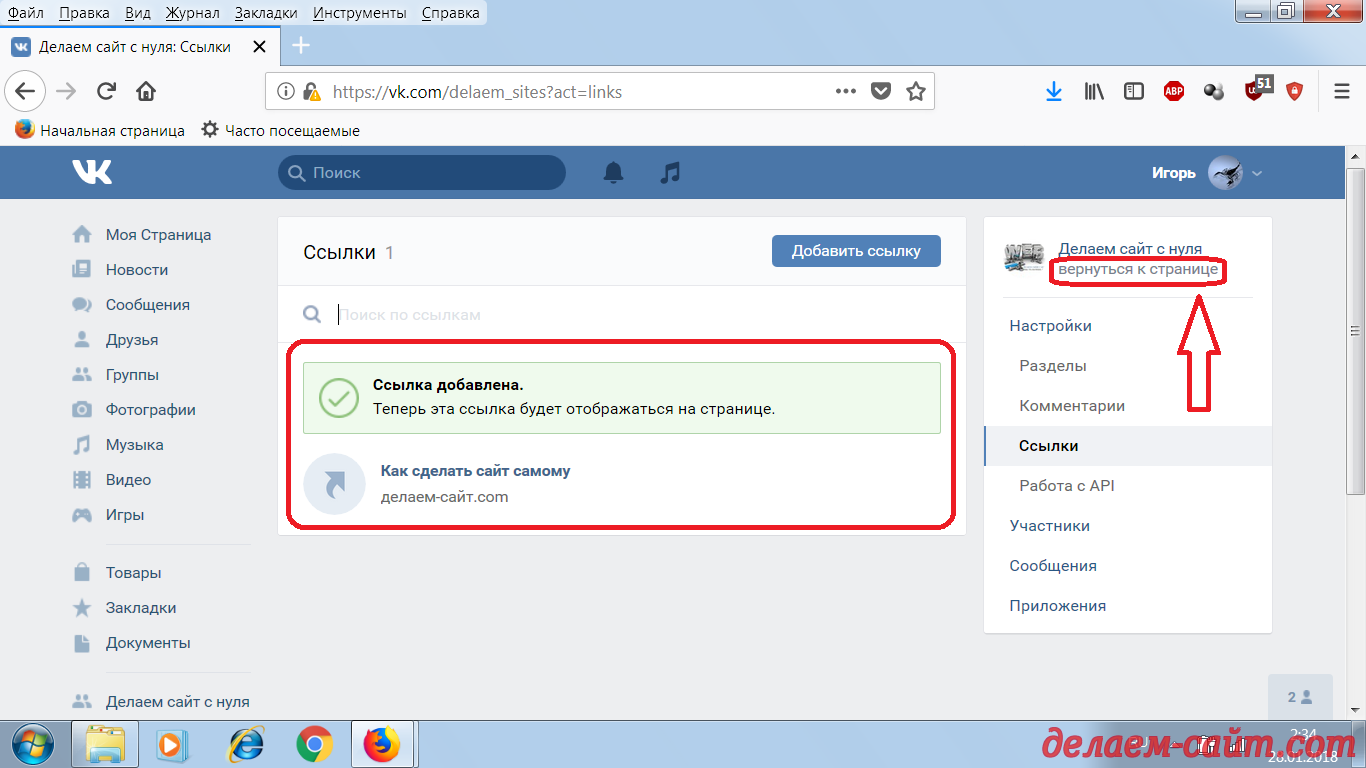Open Firefox downloads arrow icon
This screenshot has height=768, width=1366.
pyautogui.click(x=1053, y=92)
